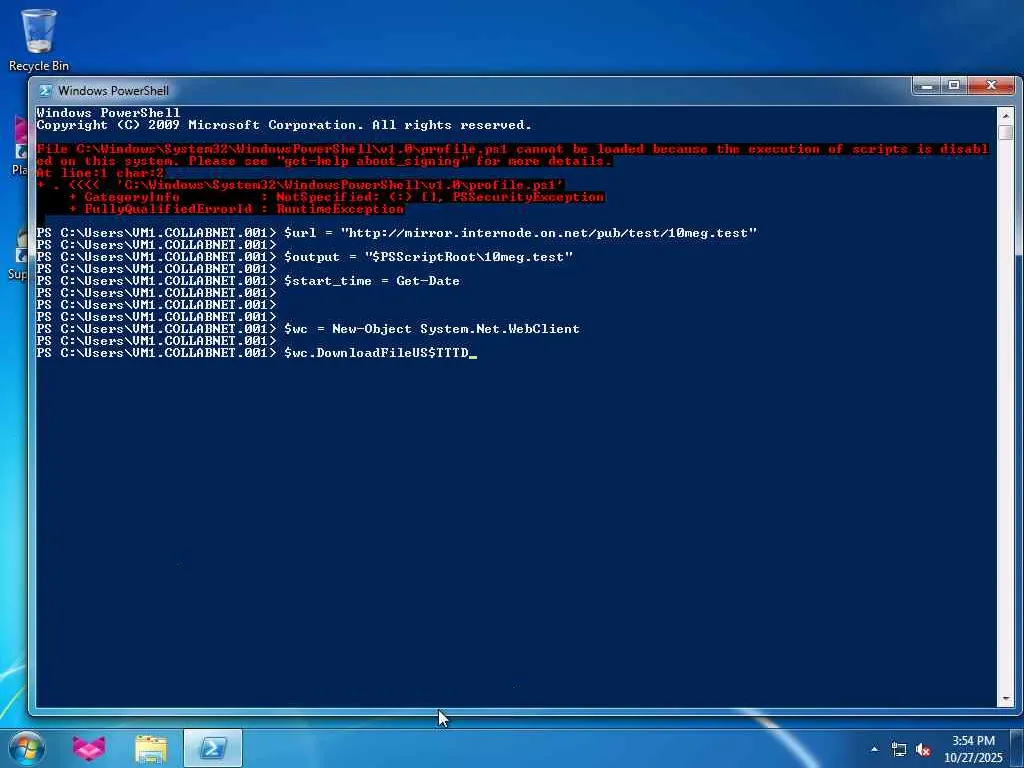Image resolution: width=1024 pixels, height=768 pixels.
Task: Click the New-Object System.Net.WebClient line
Action: [308, 329]
